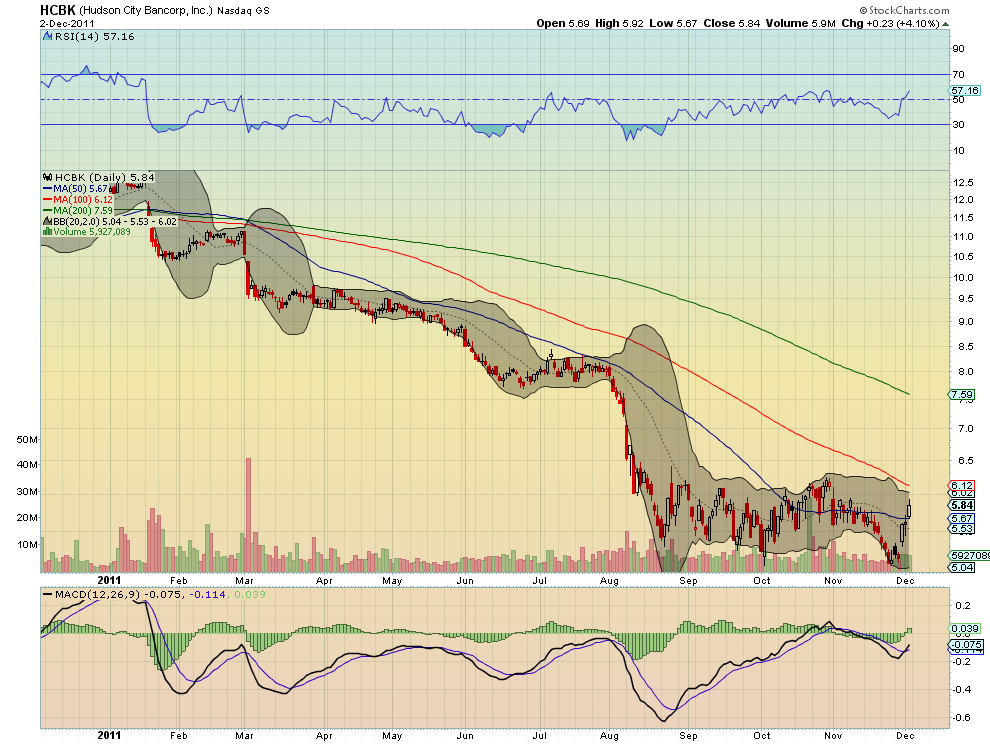
Task: Click the price axis label 10.0
Action: coord(962,278)
